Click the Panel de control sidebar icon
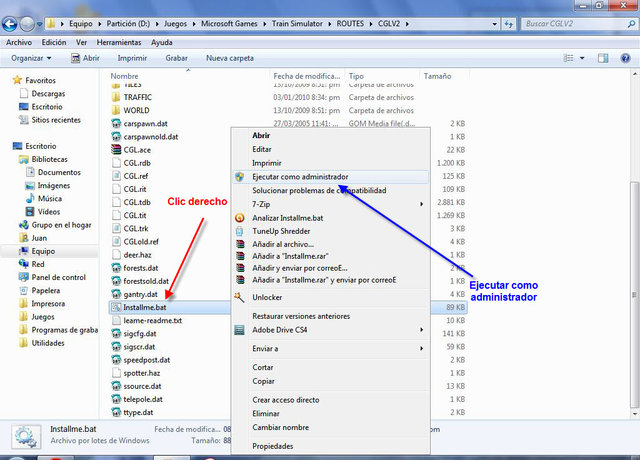The image size is (640, 460). pos(22,278)
